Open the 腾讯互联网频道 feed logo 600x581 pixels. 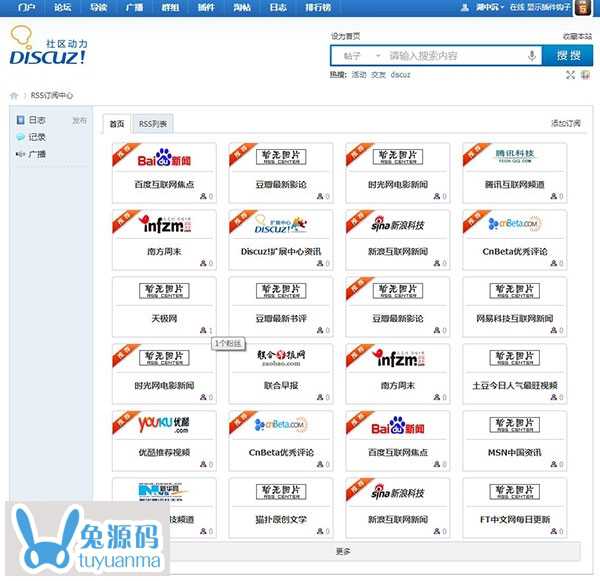515,156
